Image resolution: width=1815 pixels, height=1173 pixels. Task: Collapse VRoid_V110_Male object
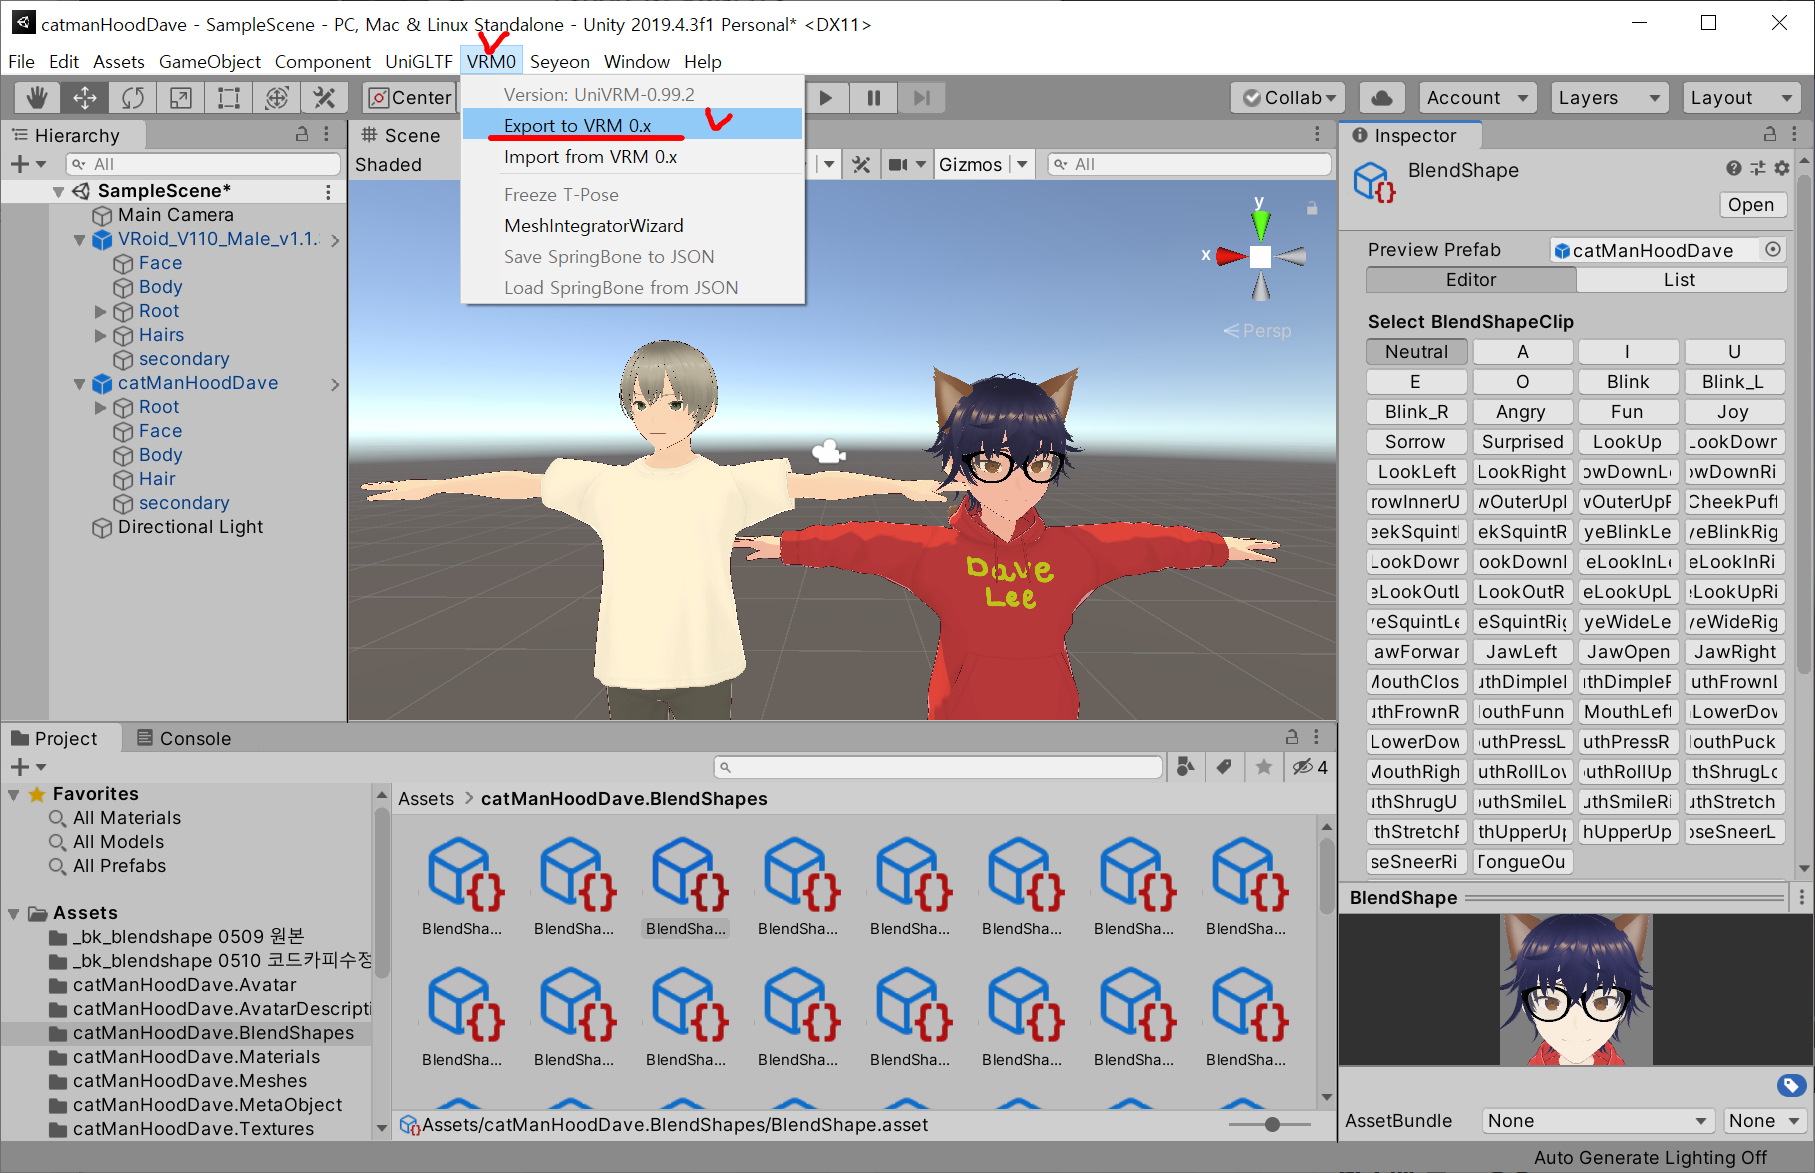point(79,239)
